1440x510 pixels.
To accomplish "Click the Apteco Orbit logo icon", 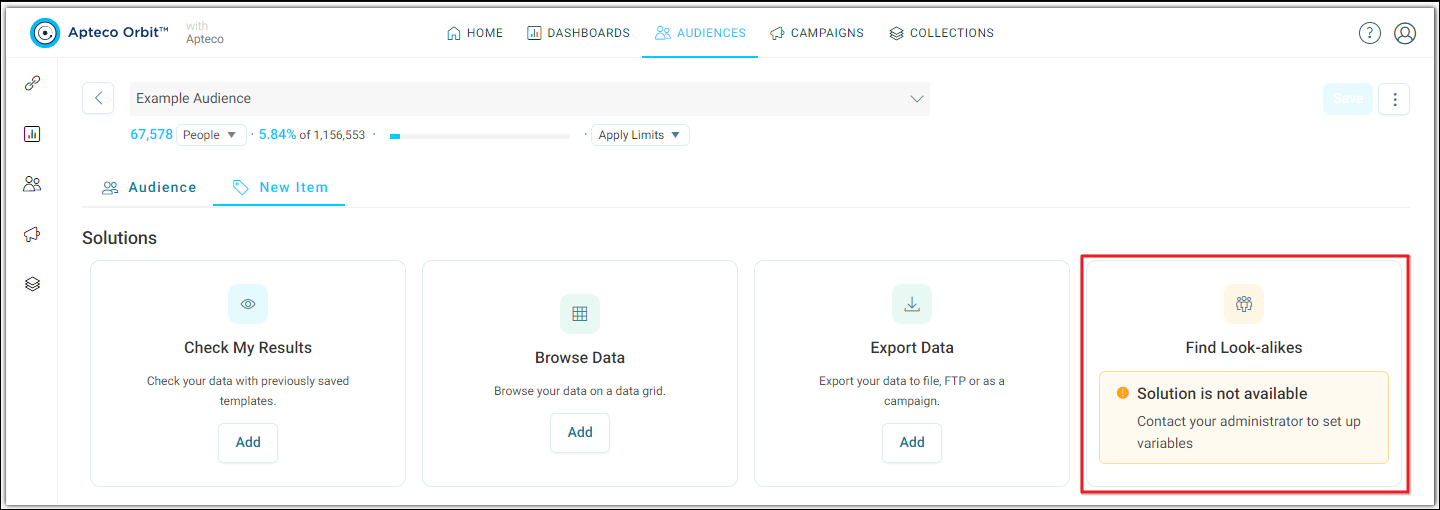I will click(45, 33).
